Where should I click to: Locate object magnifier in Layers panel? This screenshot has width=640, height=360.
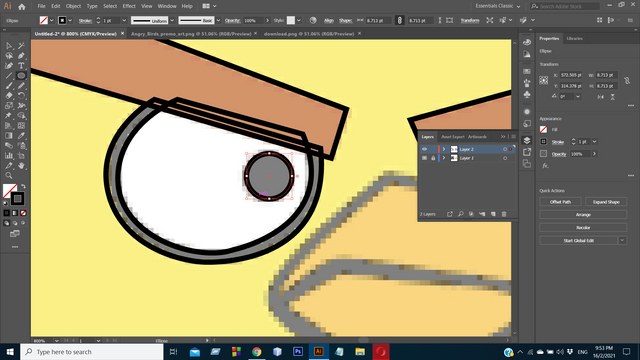click(x=461, y=214)
